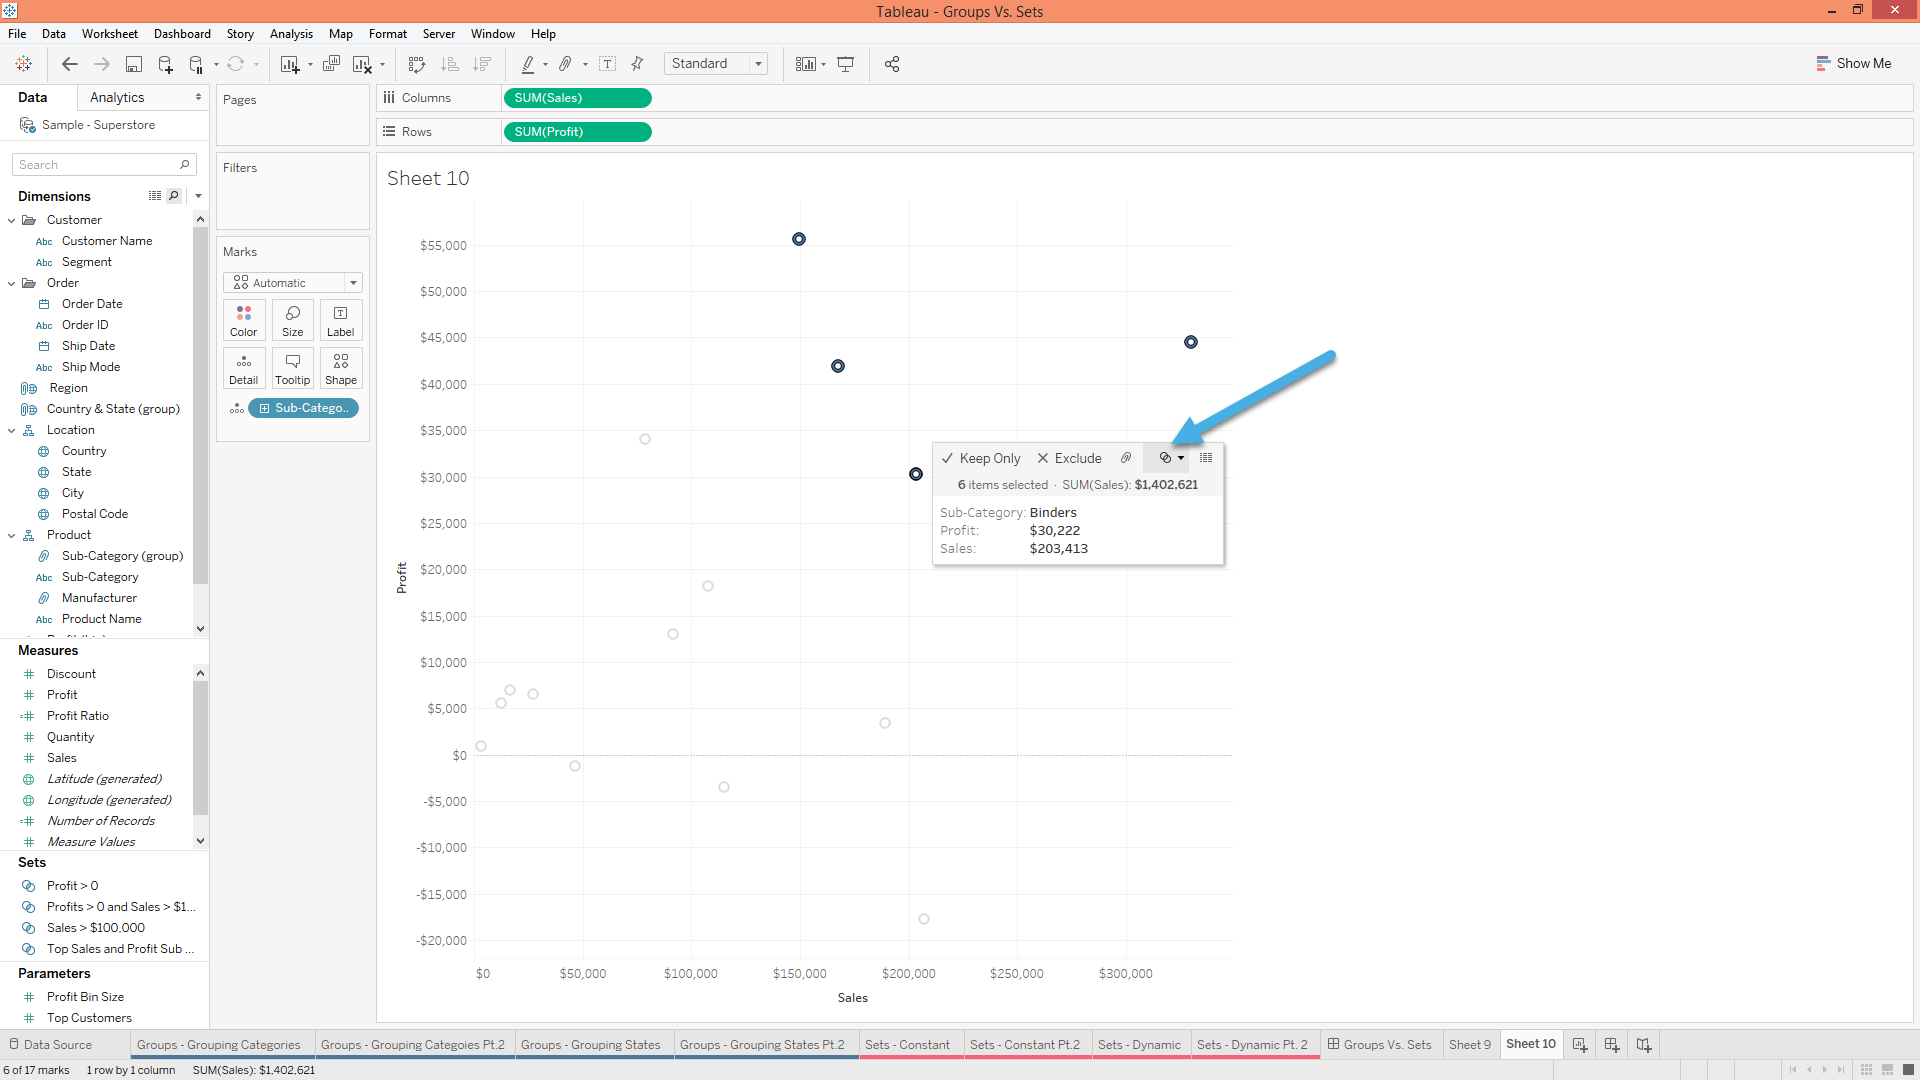Toggle Show mark labels icon
1920x1080 pixels.
click(x=607, y=64)
